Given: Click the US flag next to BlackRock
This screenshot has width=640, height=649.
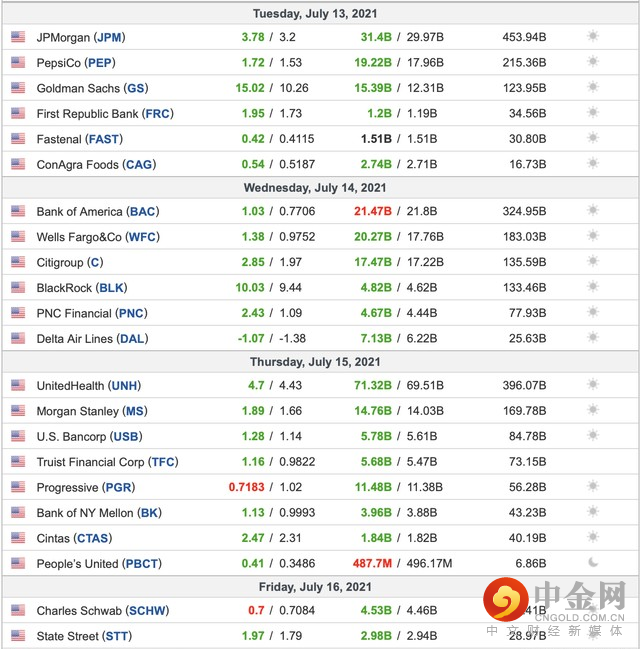Looking at the screenshot, I should point(18,288).
